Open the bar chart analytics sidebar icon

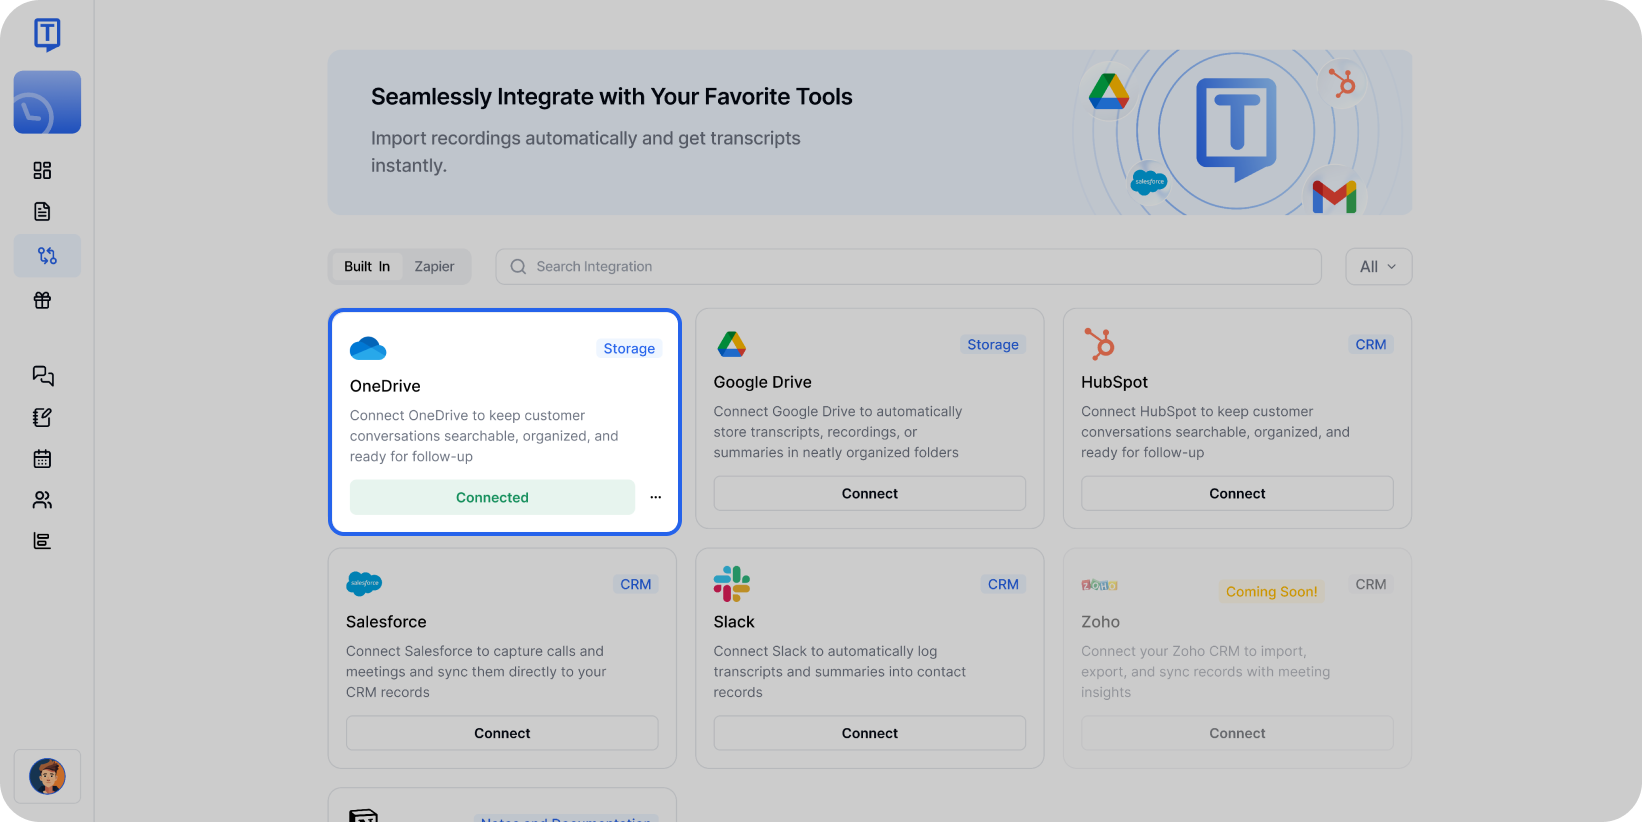point(42,541)
